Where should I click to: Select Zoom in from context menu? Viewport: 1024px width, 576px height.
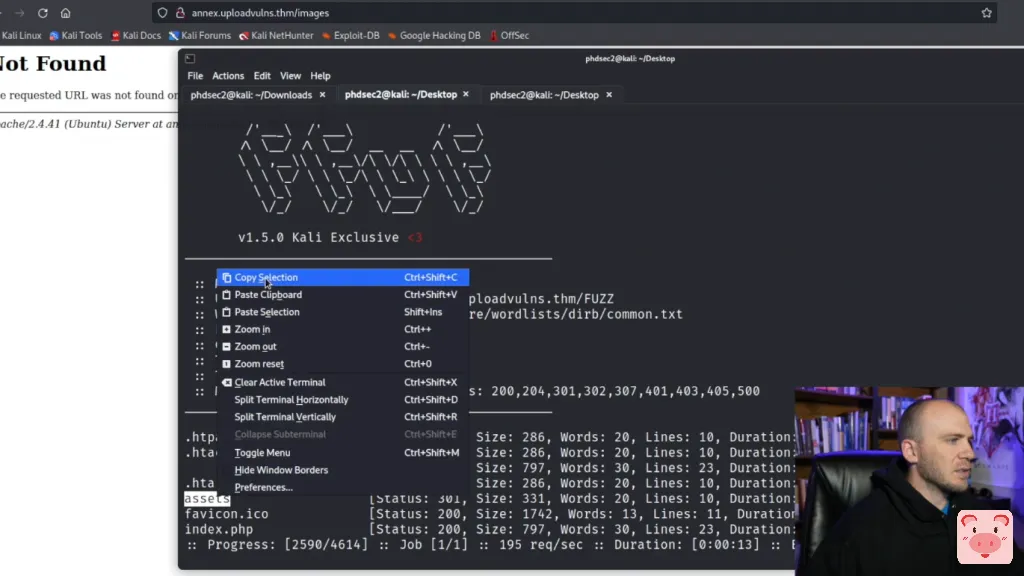click(343, 329)
